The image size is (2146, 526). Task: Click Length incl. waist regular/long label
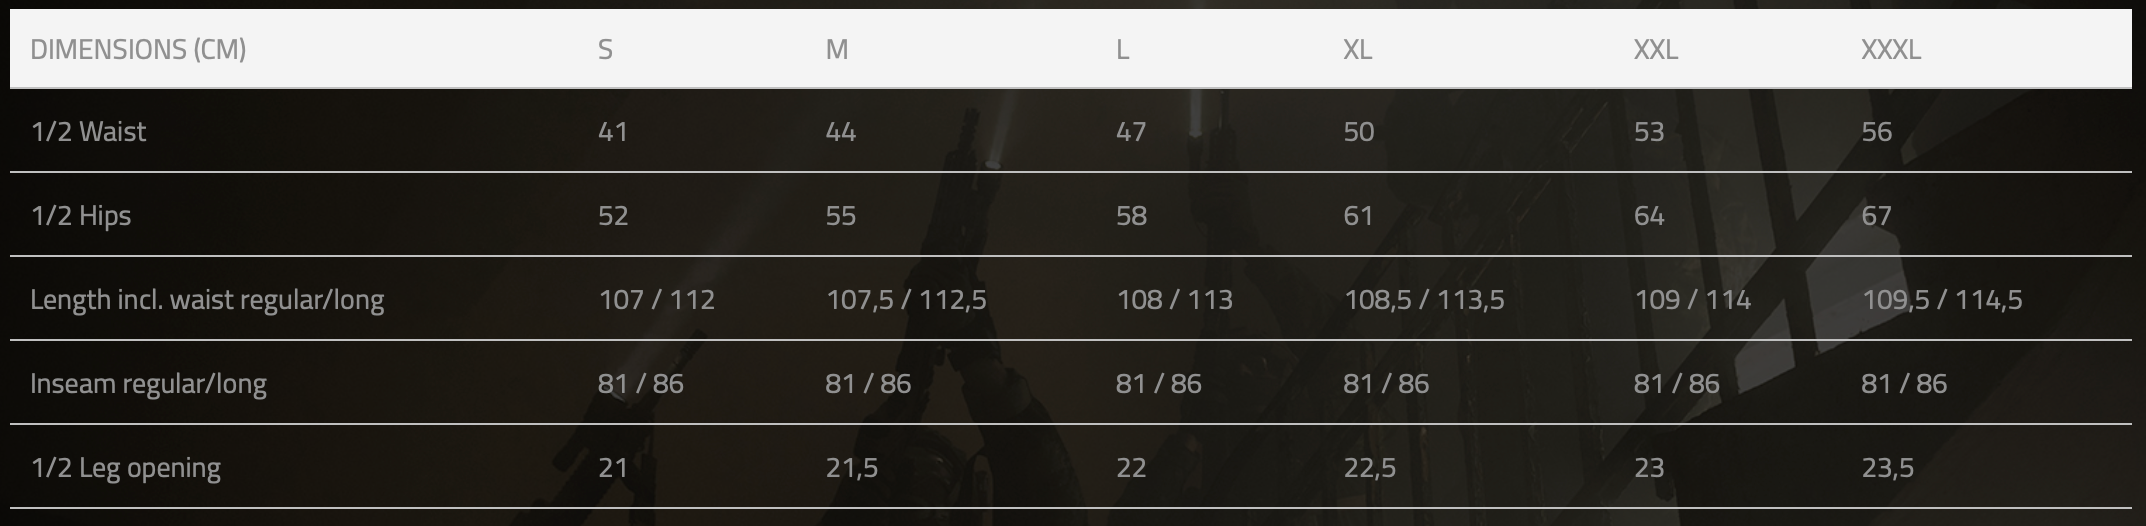[x=207, y=300]
